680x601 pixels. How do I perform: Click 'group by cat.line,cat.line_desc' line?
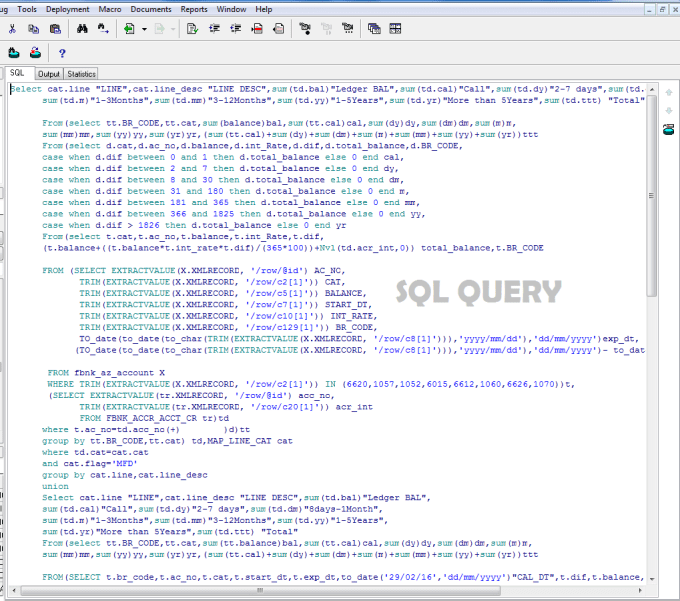[125, 475]
